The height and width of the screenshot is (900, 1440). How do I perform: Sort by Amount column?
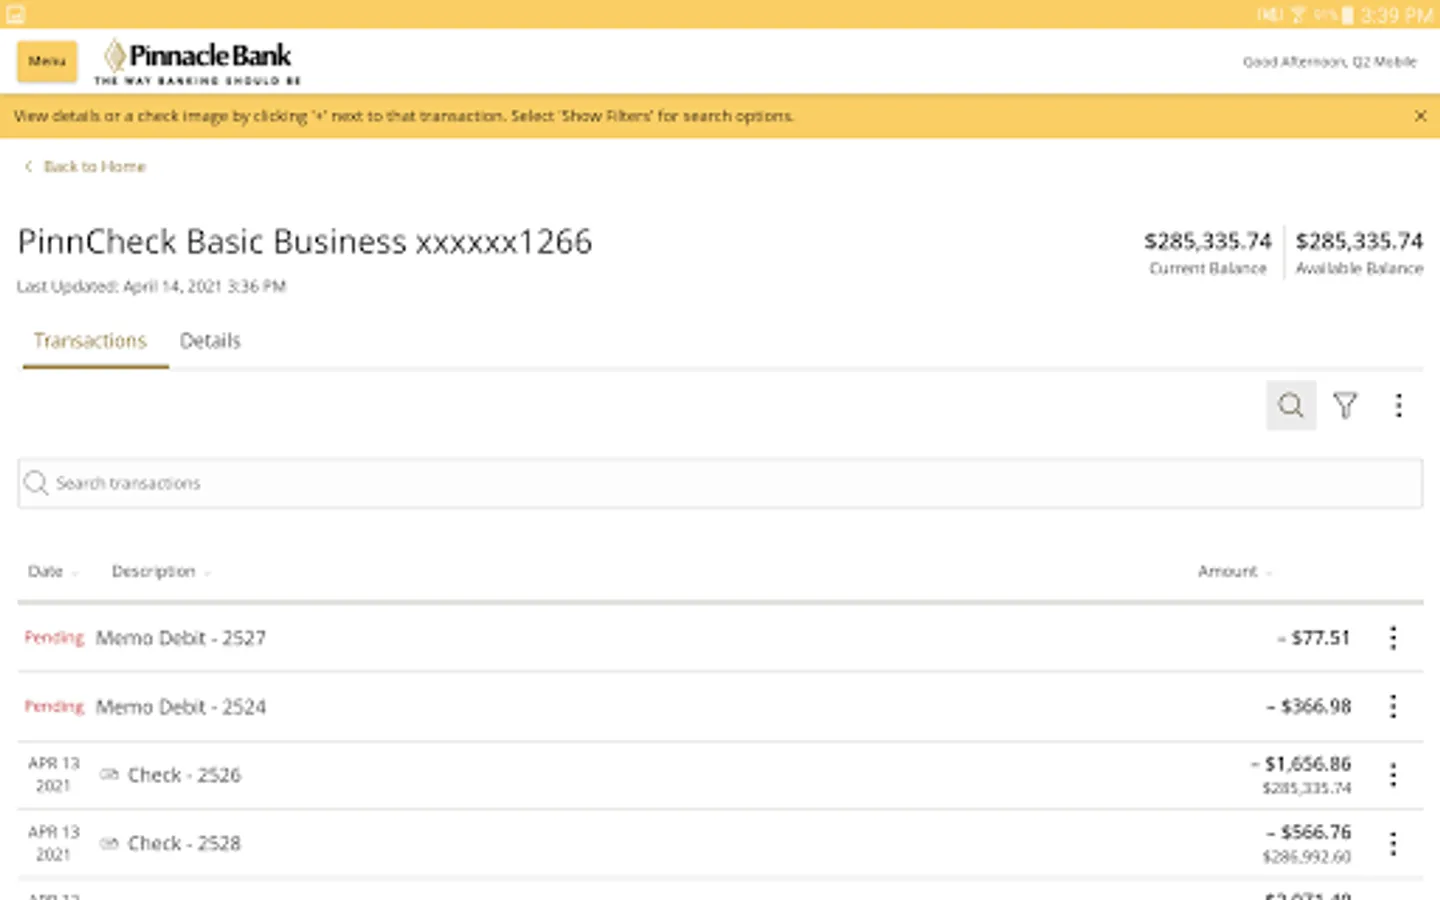(1235, 571)
